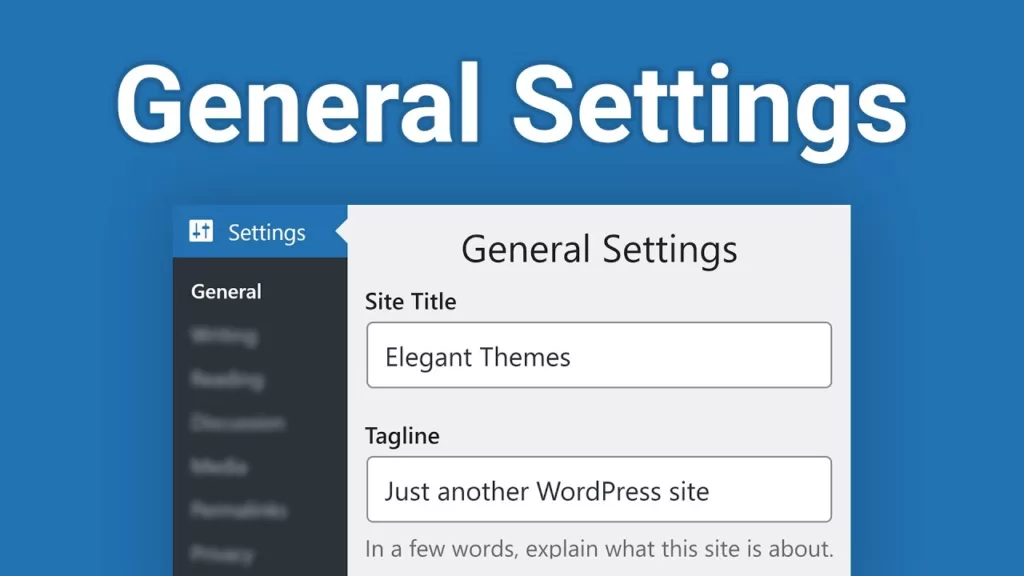Open the blurred Media settings submenu item
Screen dimensions: 1024x576
(219, 466)
